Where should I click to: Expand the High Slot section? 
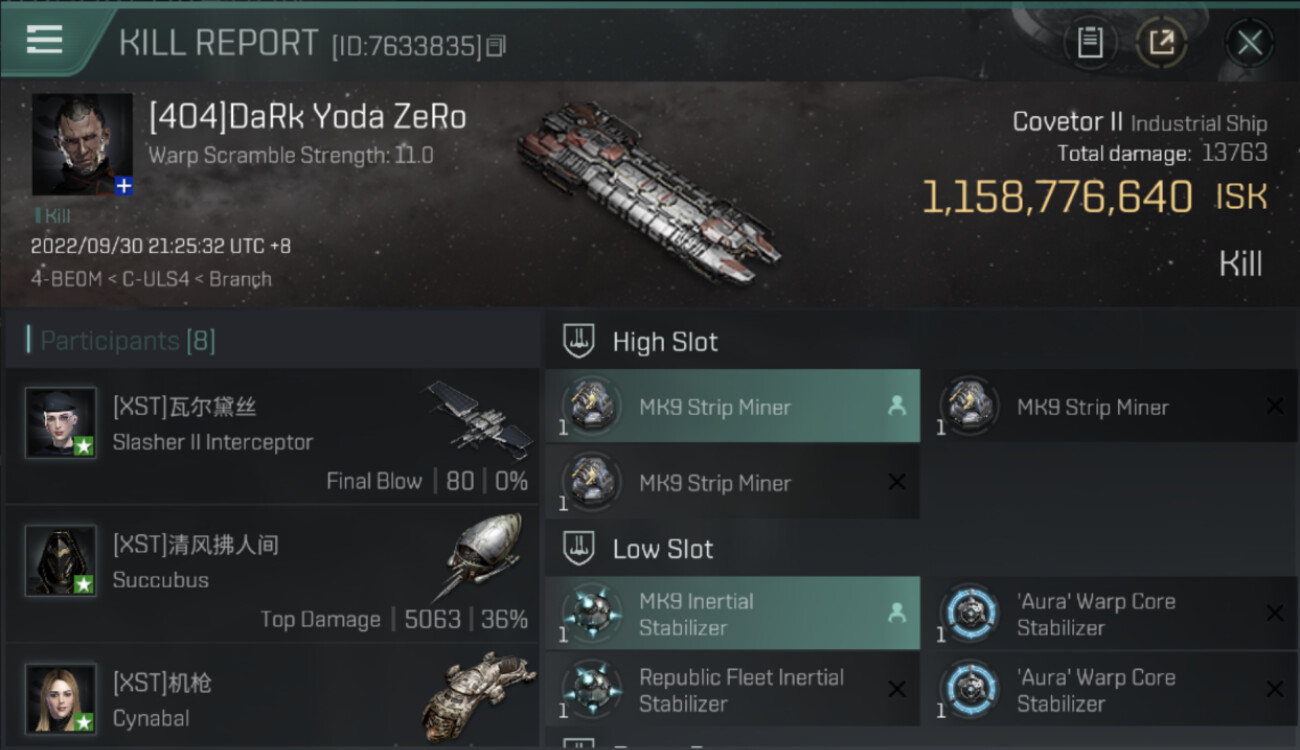666,342
